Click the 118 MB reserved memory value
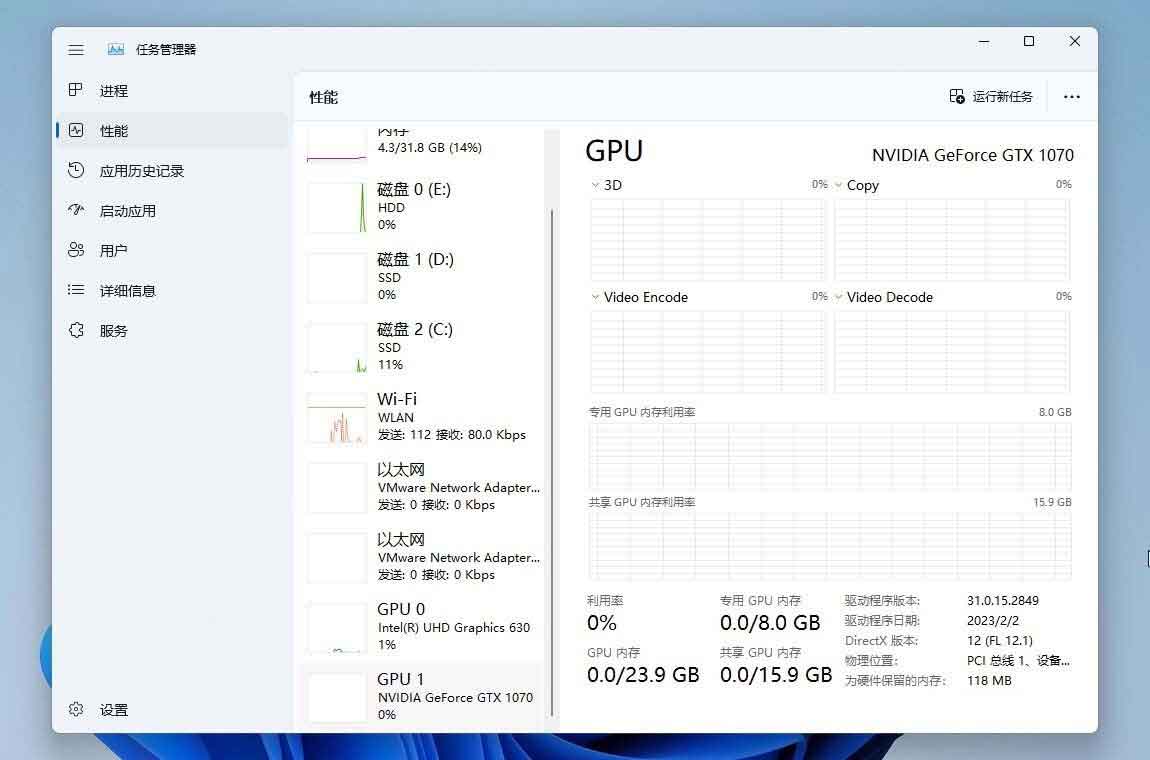The height and width of the screenshot is (760, 1150). (989, 681)
